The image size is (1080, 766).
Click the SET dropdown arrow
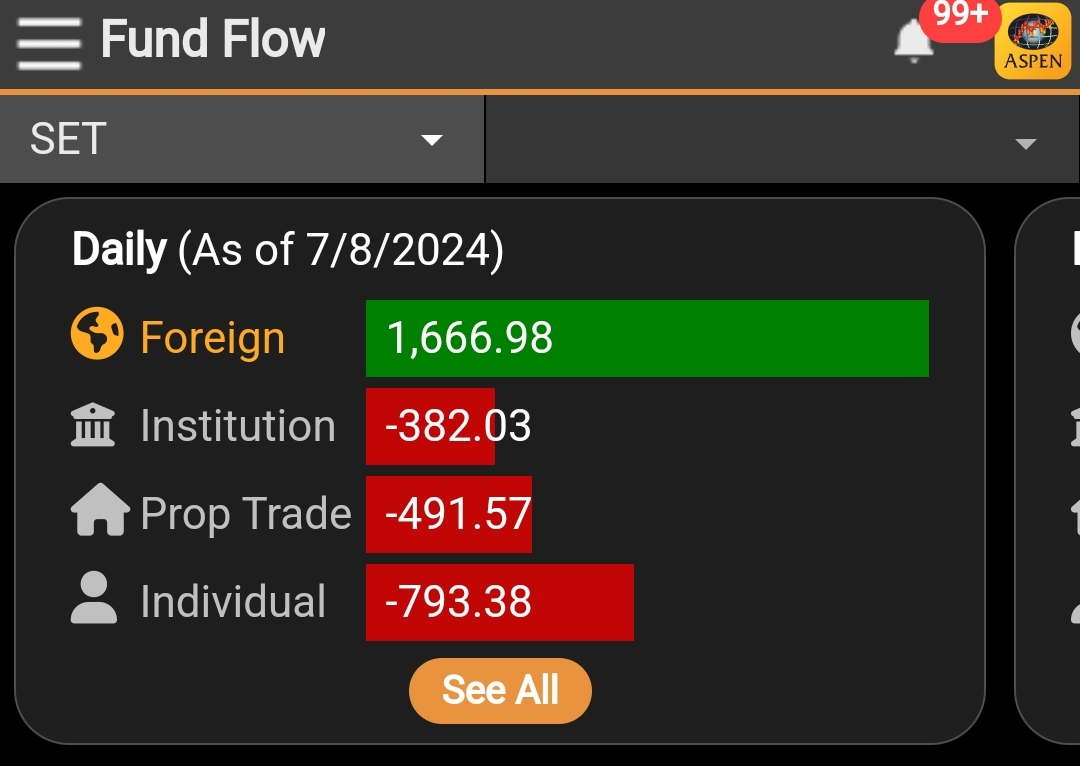tap(431, 140)
